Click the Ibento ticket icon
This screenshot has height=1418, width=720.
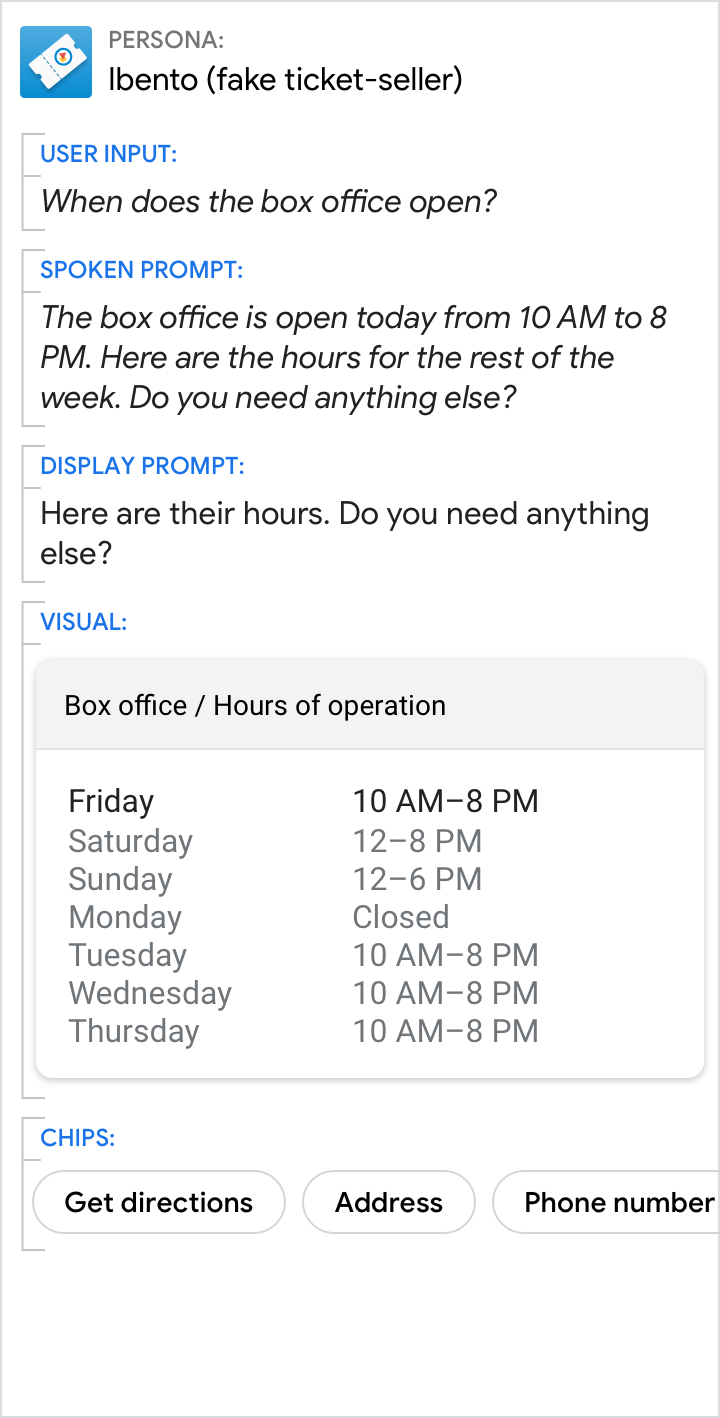click(x=56, y=62)
